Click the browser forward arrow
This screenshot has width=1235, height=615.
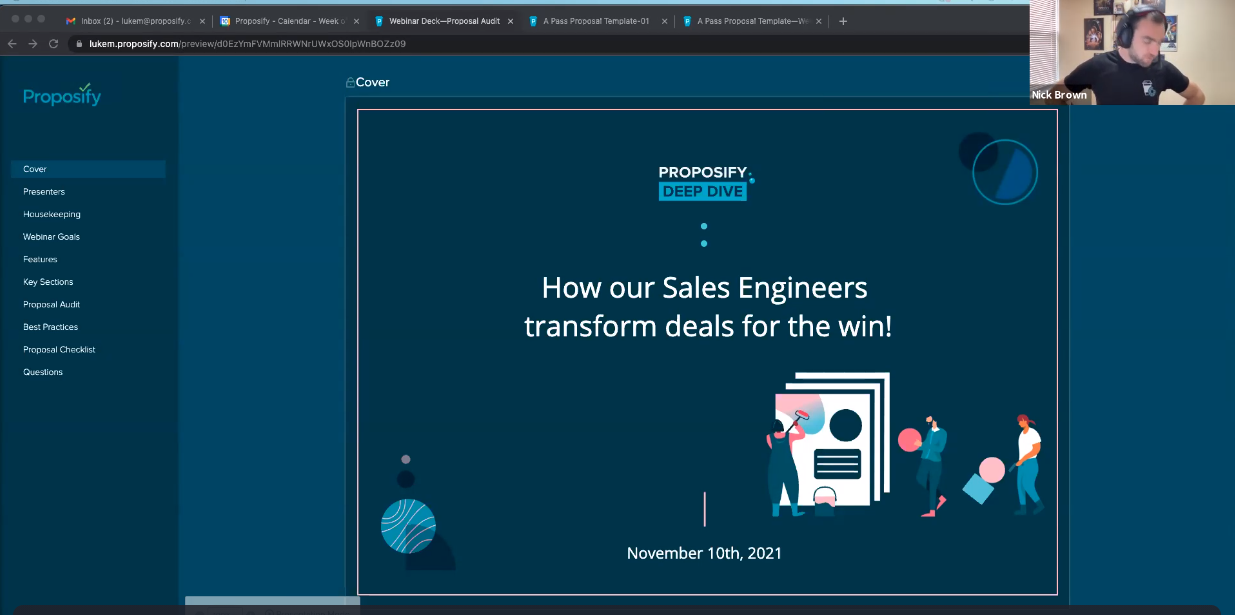pos(32,44)
